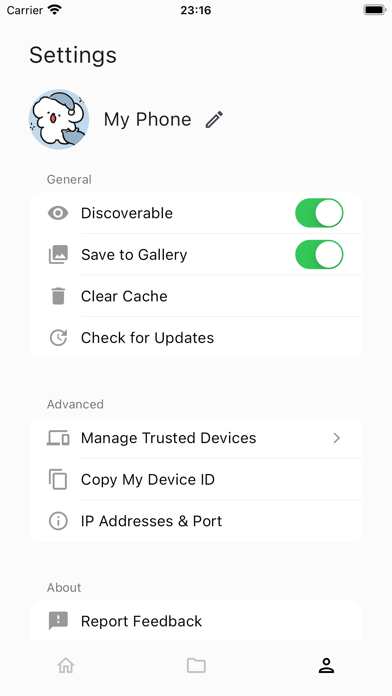Tap the pencil edit icon beside My Phone
This screenshot has height=696, width=392.
pos(214,120)
